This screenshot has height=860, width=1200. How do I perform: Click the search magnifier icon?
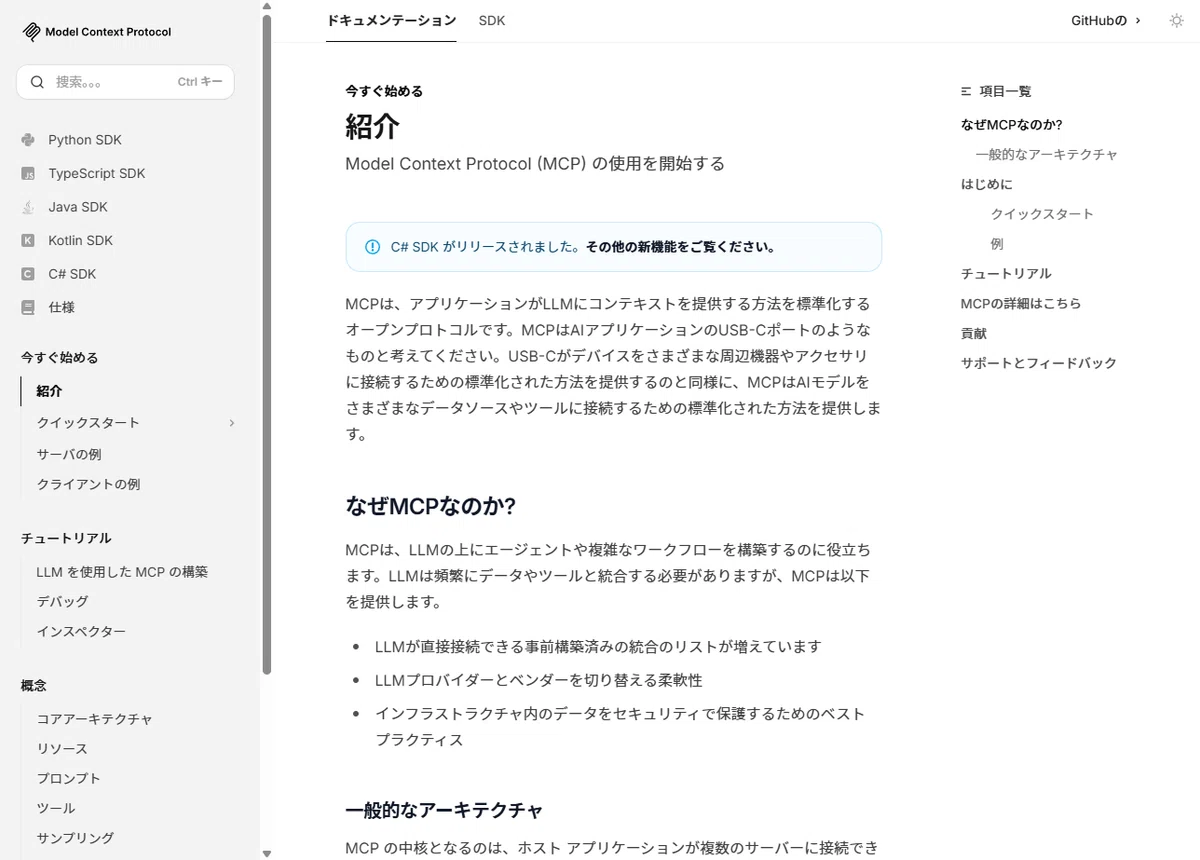coord(38,82)
